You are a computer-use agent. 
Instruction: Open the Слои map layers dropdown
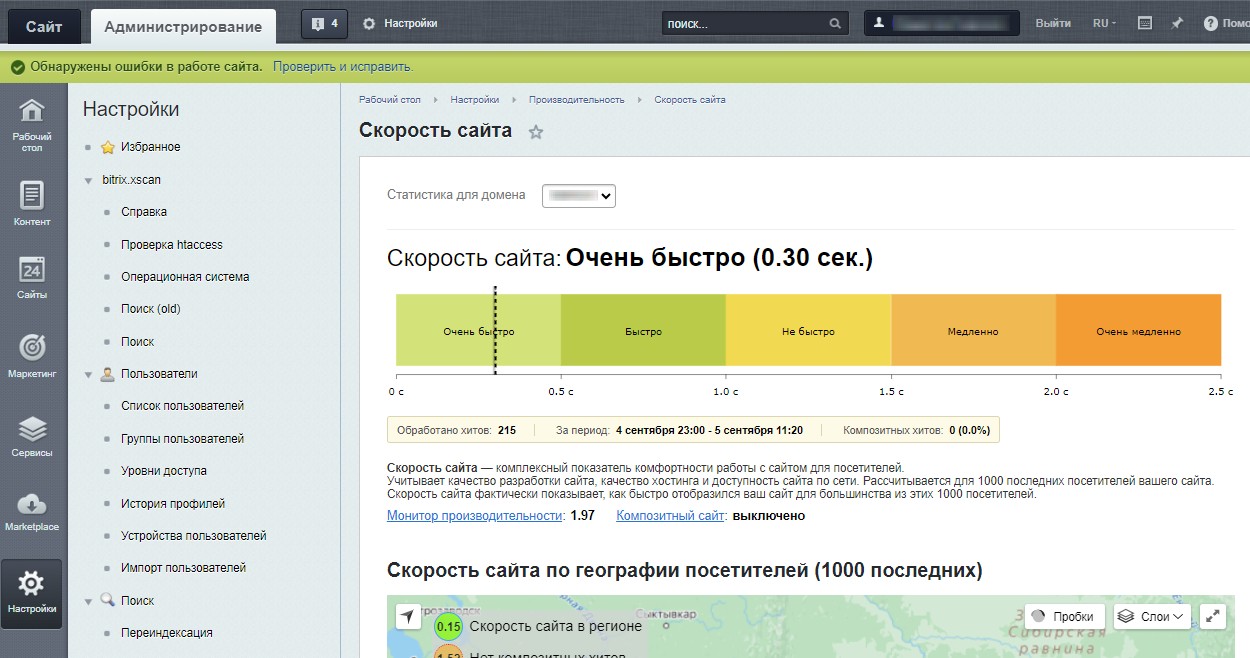click(1151, 616)
